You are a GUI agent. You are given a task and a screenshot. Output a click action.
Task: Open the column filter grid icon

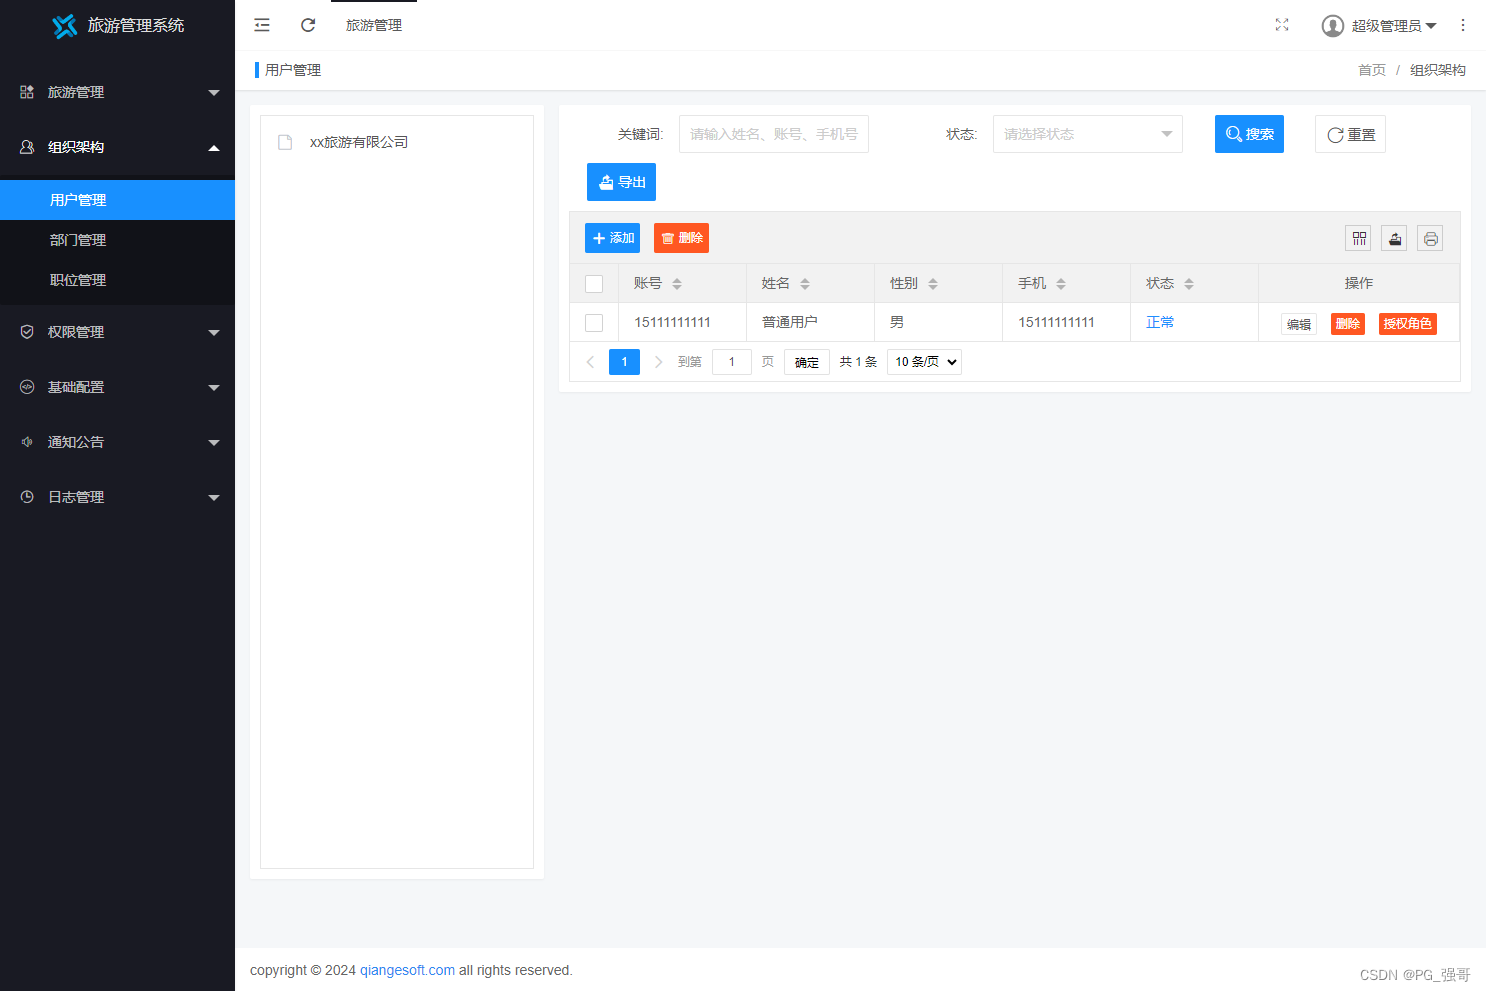(x=1359, y=238)
